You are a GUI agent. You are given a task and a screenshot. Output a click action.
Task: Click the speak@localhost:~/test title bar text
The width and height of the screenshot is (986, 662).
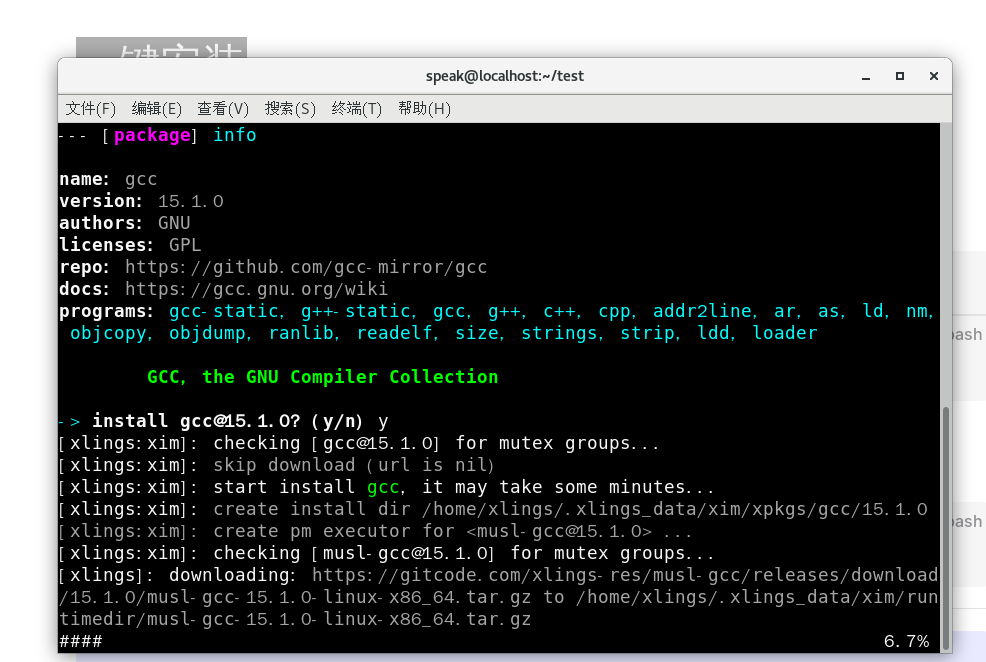tap(505, 76)
